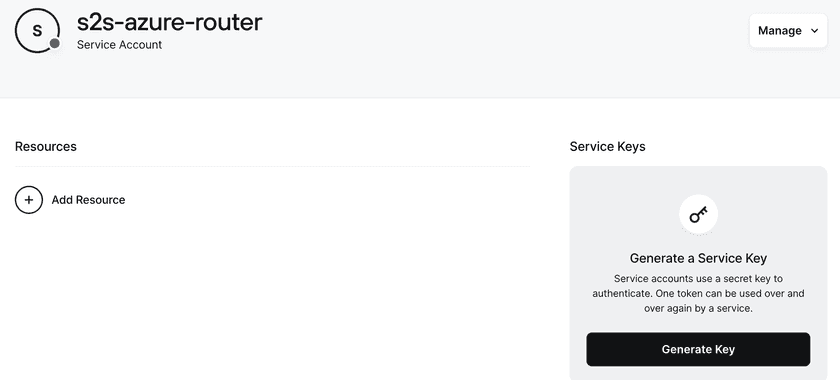Expand options via the Manage chevron arrow

pos(815,31)
